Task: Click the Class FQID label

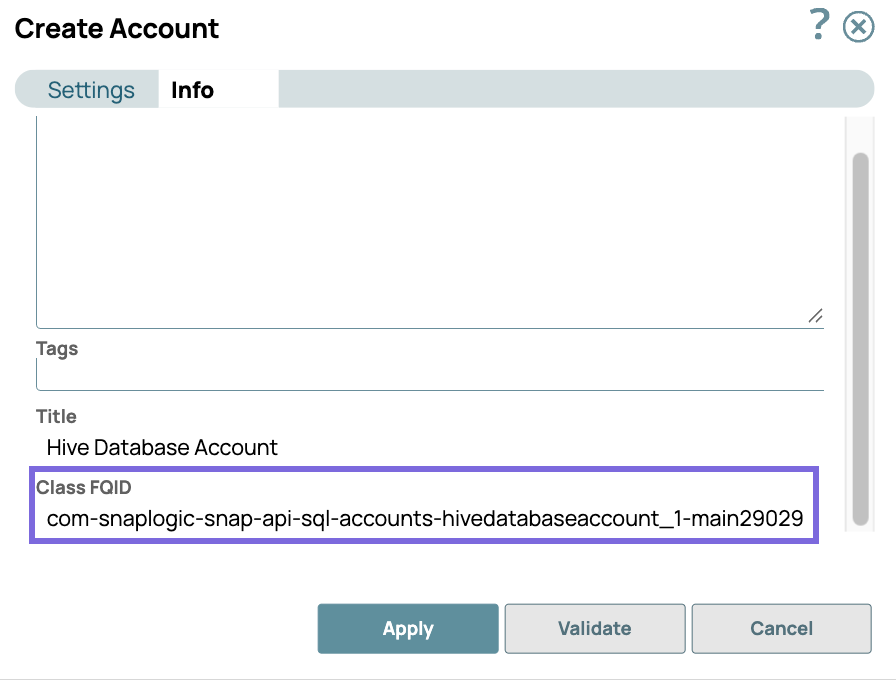Action: [84, 487]
